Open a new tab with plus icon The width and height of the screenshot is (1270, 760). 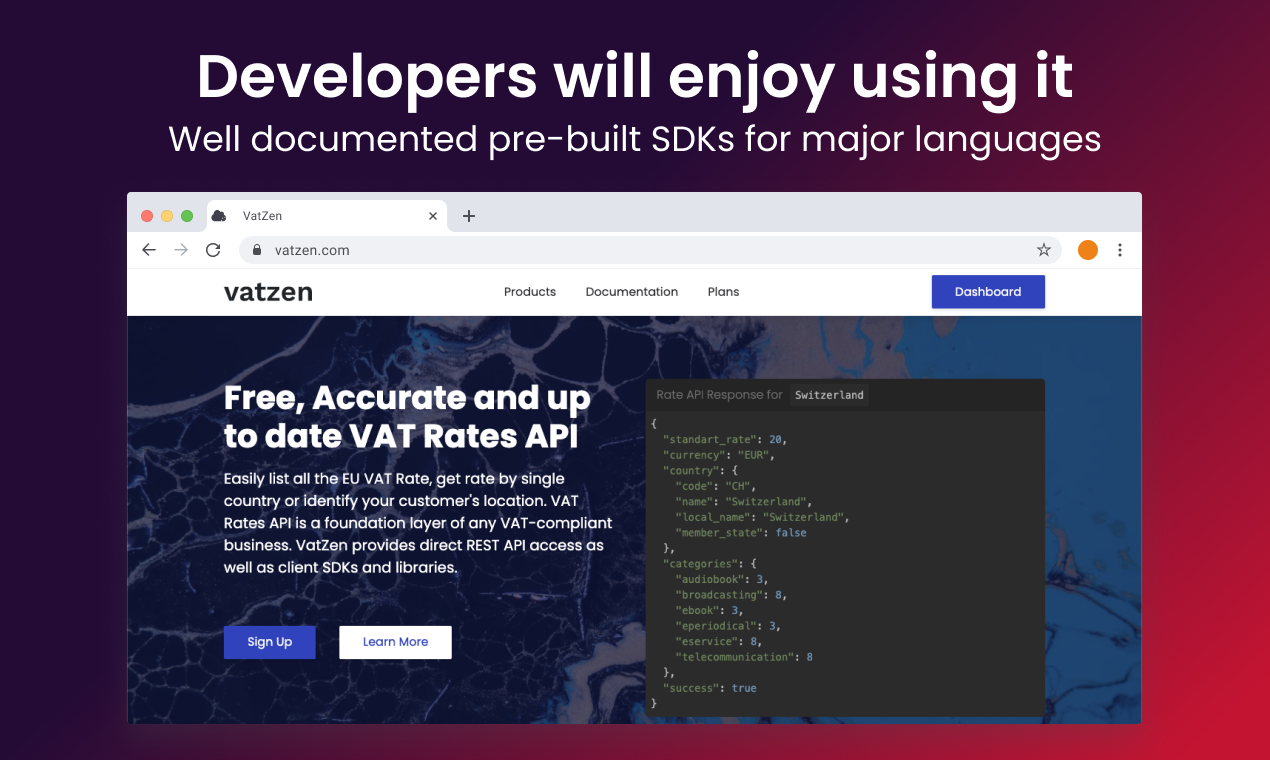[469, 216]
